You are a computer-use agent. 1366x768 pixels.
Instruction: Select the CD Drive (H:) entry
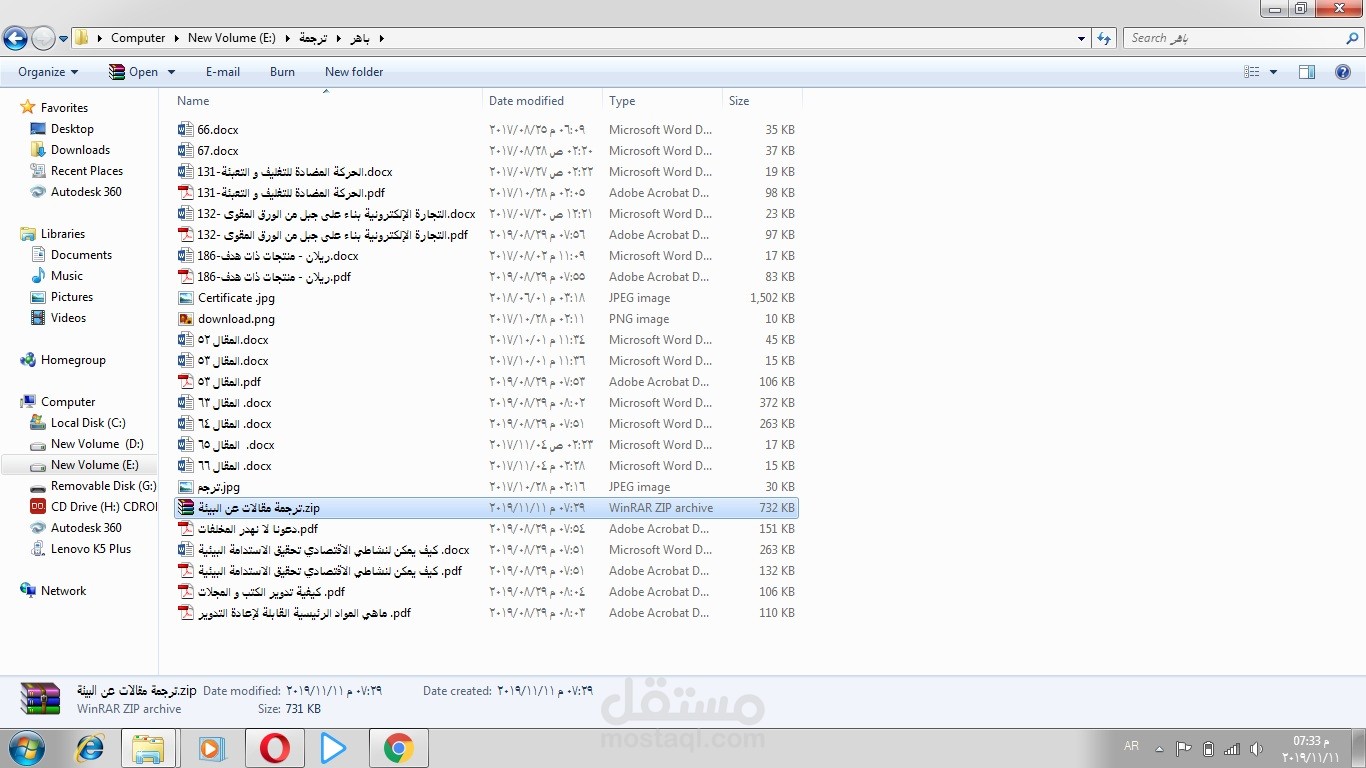[104, 507]
